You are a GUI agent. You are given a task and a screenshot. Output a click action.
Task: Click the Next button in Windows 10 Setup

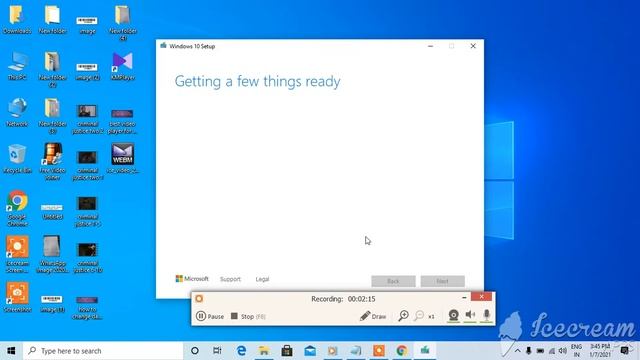(x=442, y=281)
